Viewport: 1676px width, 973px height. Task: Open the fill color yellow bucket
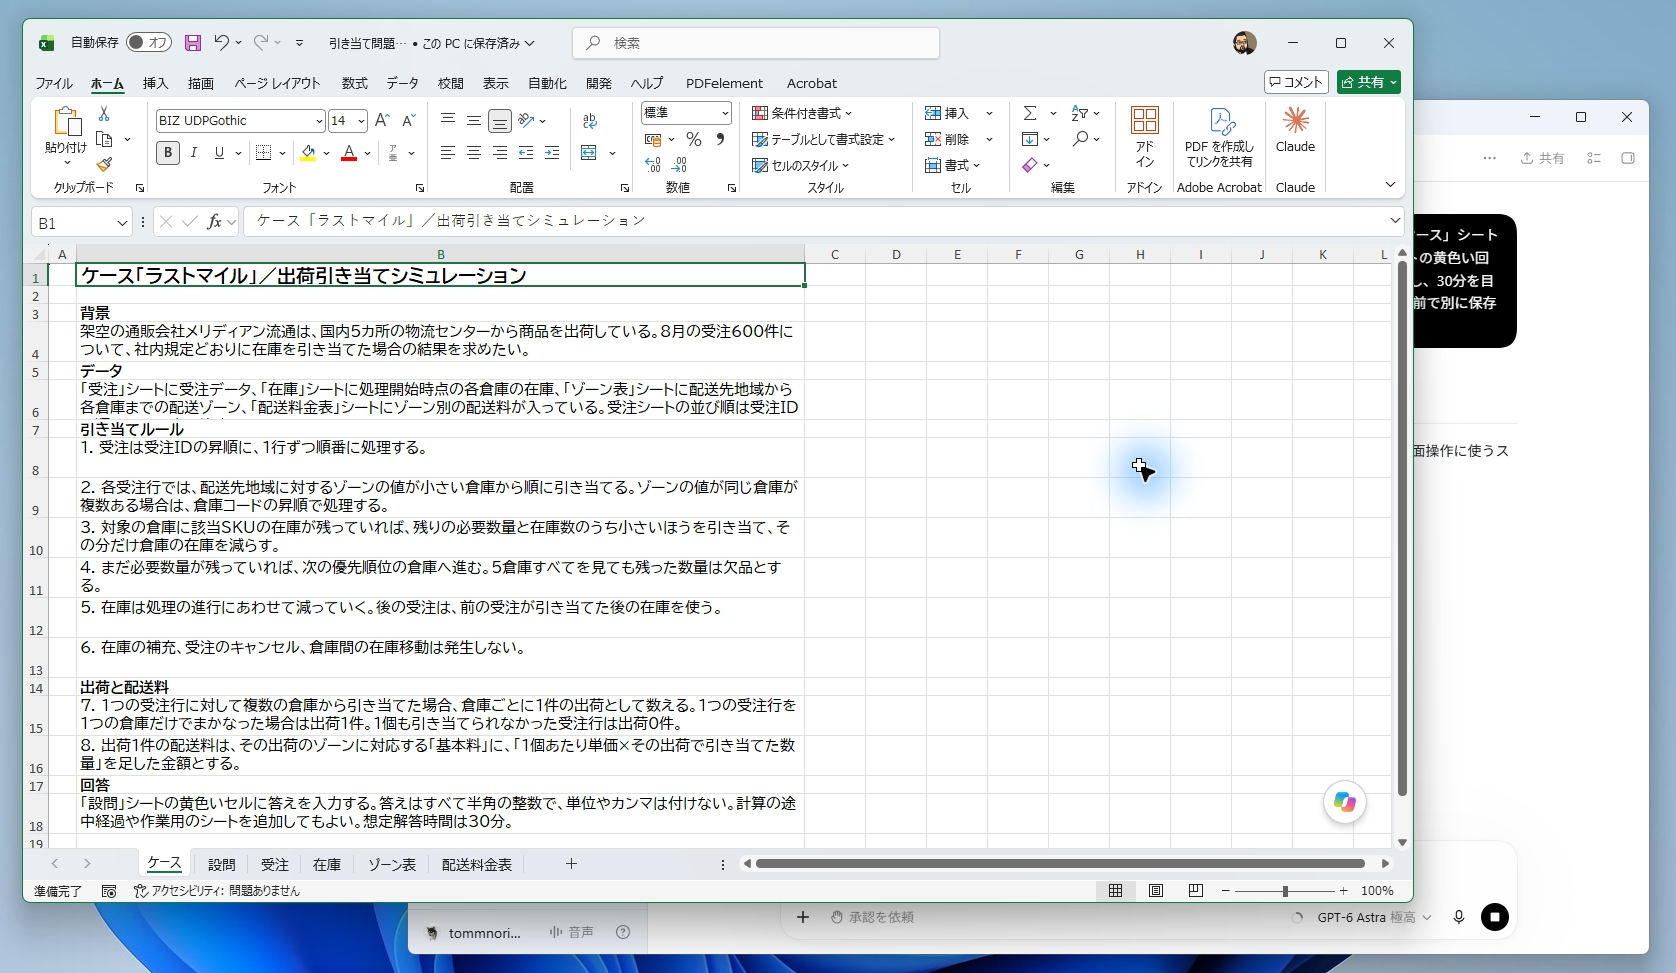[308, 153]
